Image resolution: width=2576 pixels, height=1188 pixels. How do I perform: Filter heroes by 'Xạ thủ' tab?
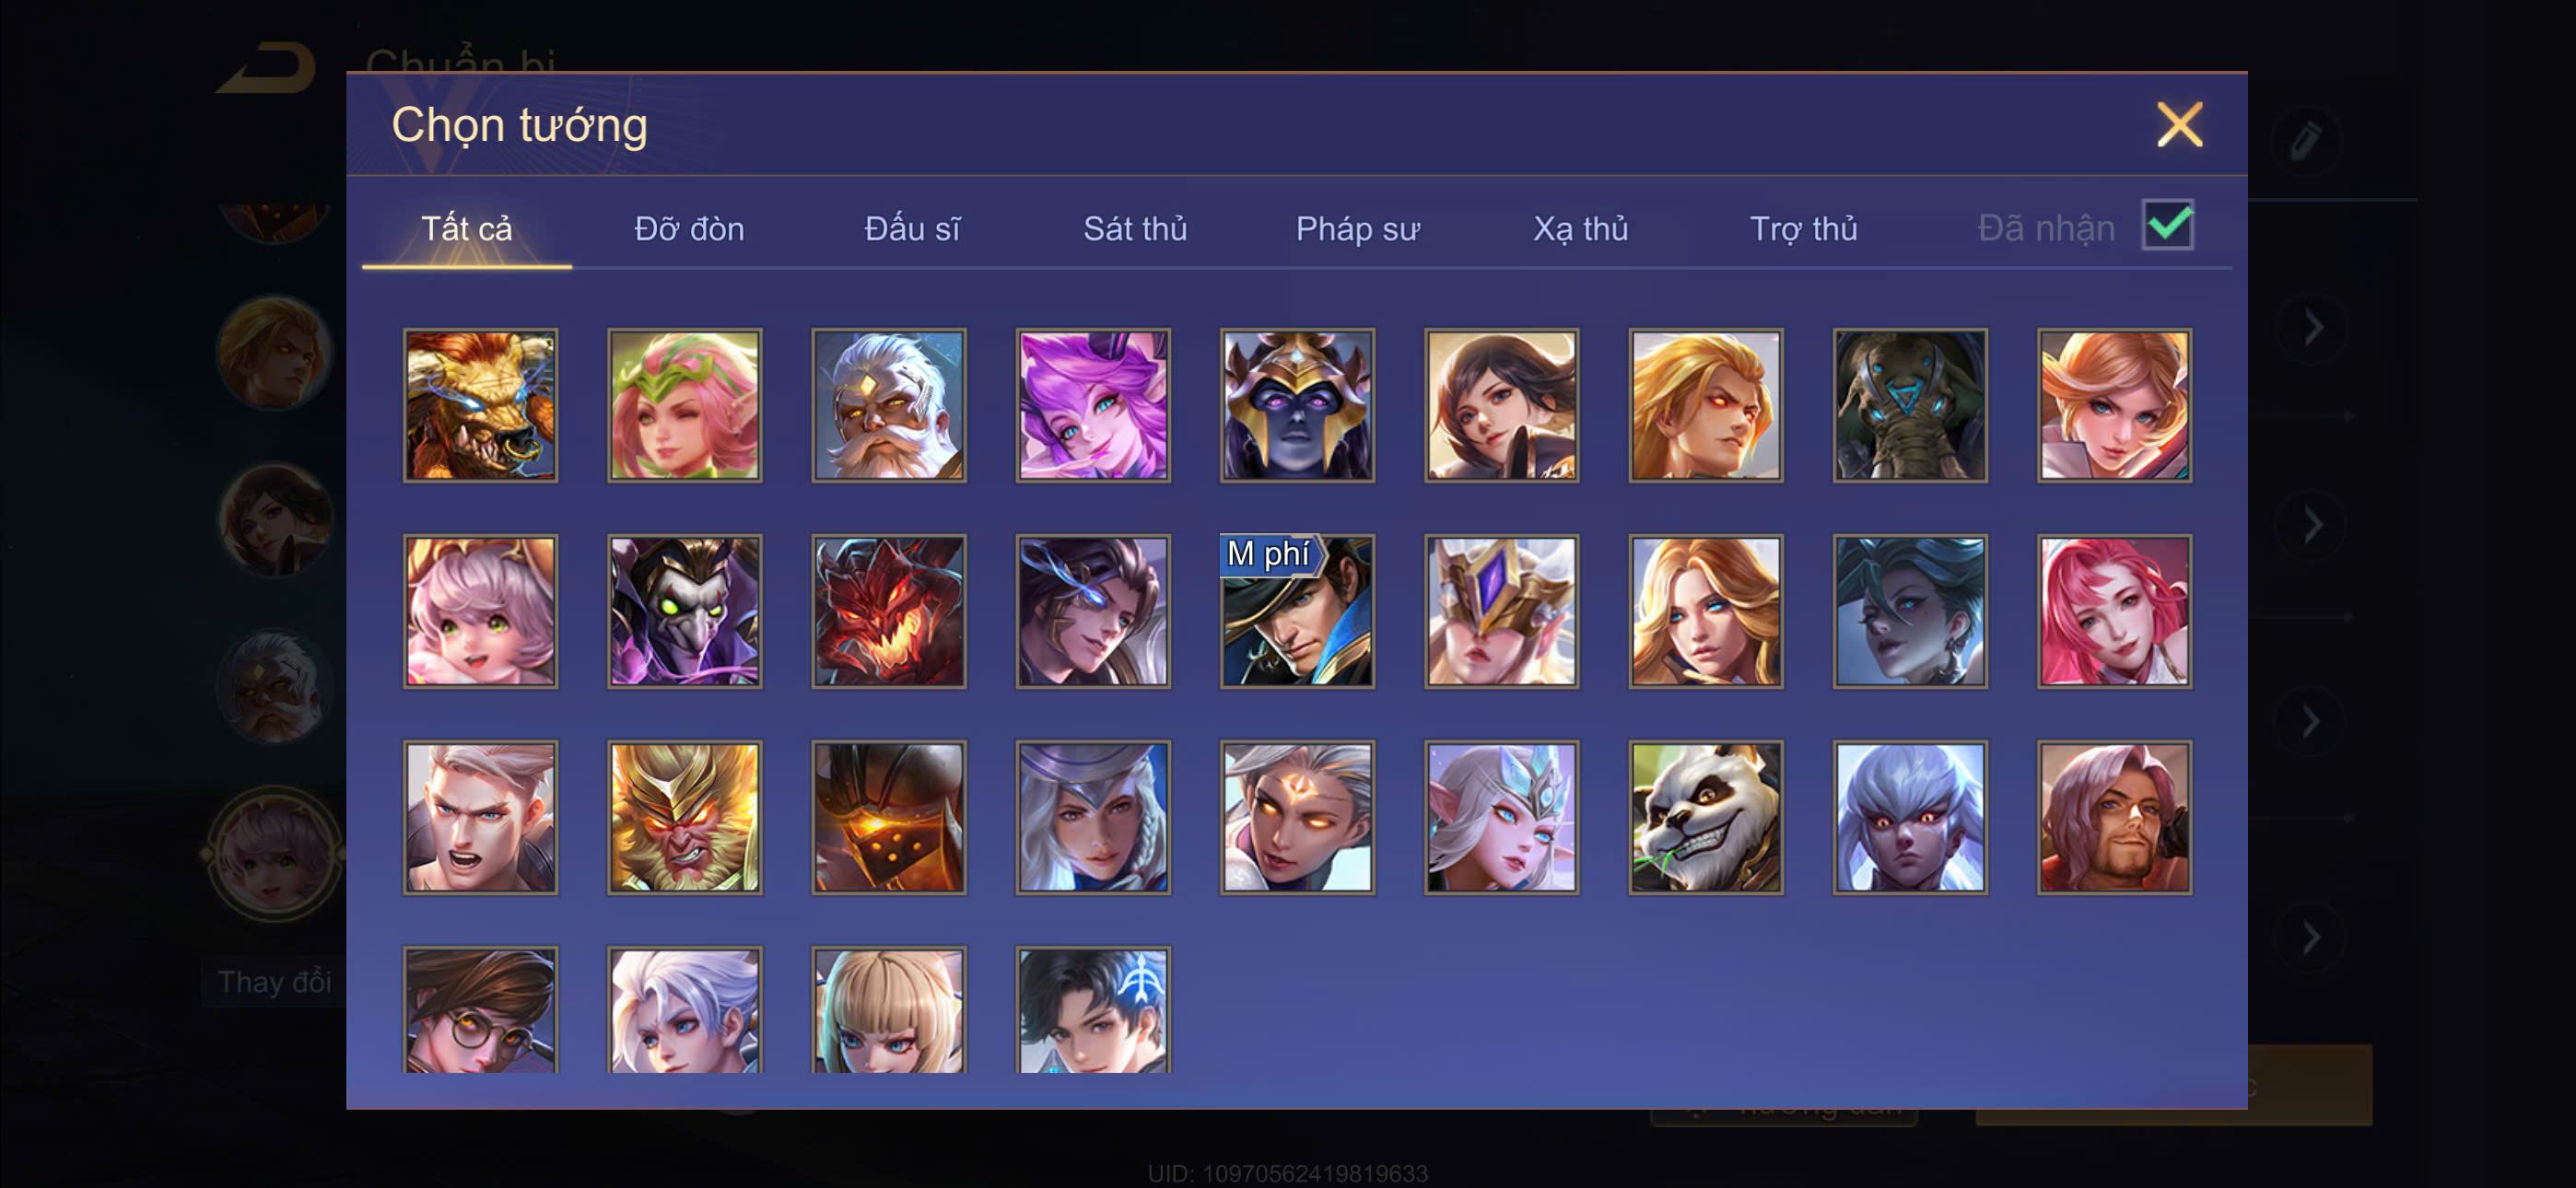click(1580, 229)
